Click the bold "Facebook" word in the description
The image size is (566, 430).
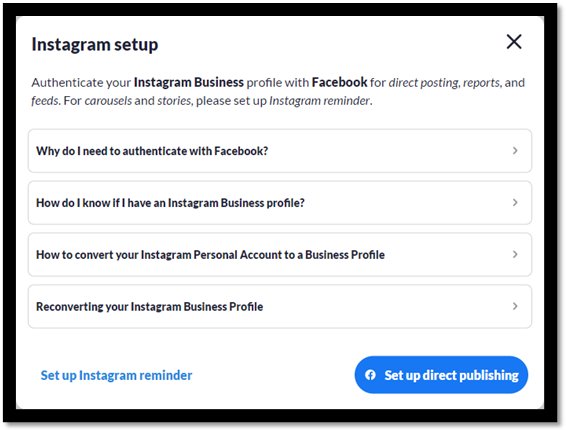[339, 82]
